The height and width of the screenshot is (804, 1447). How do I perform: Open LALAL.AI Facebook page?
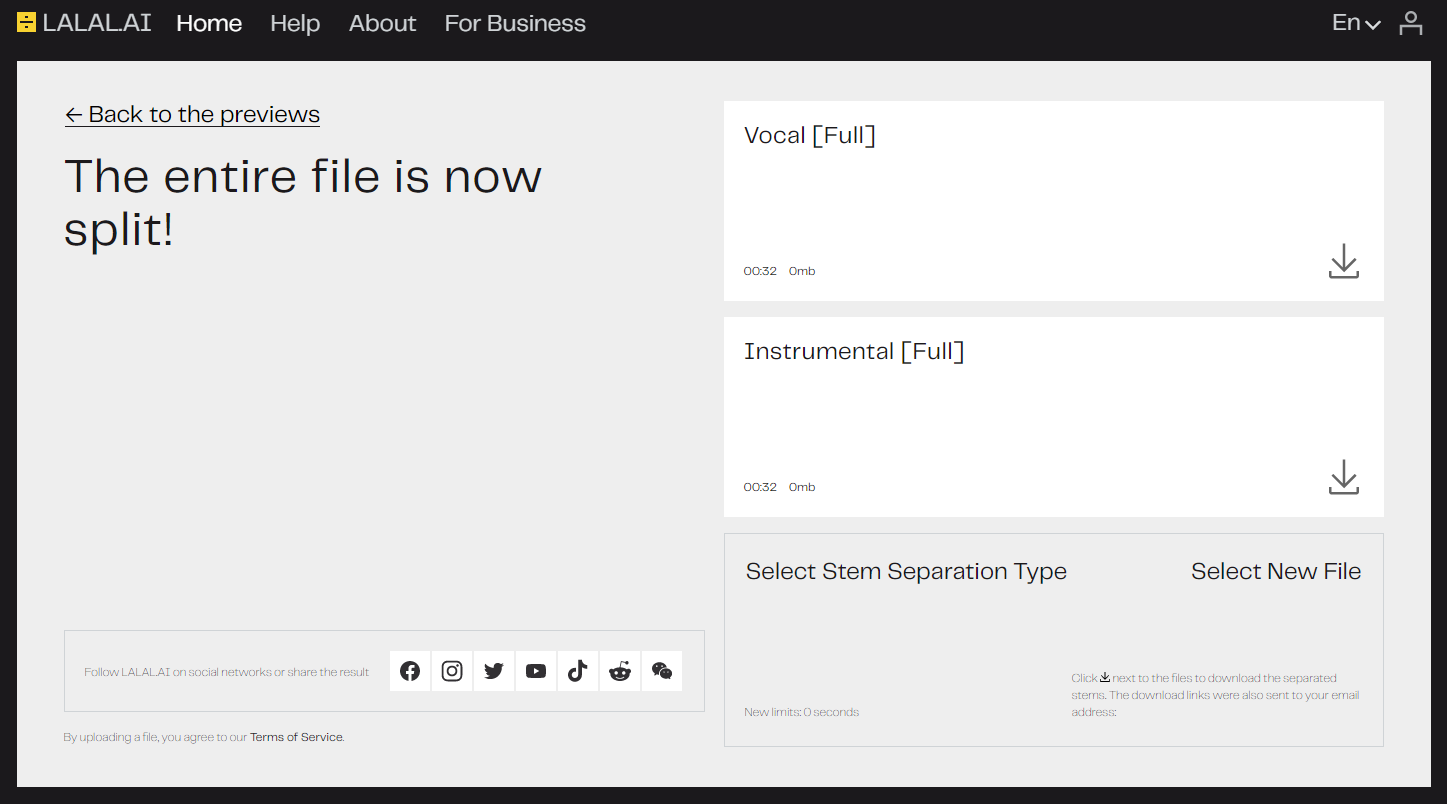click(410, 671)
